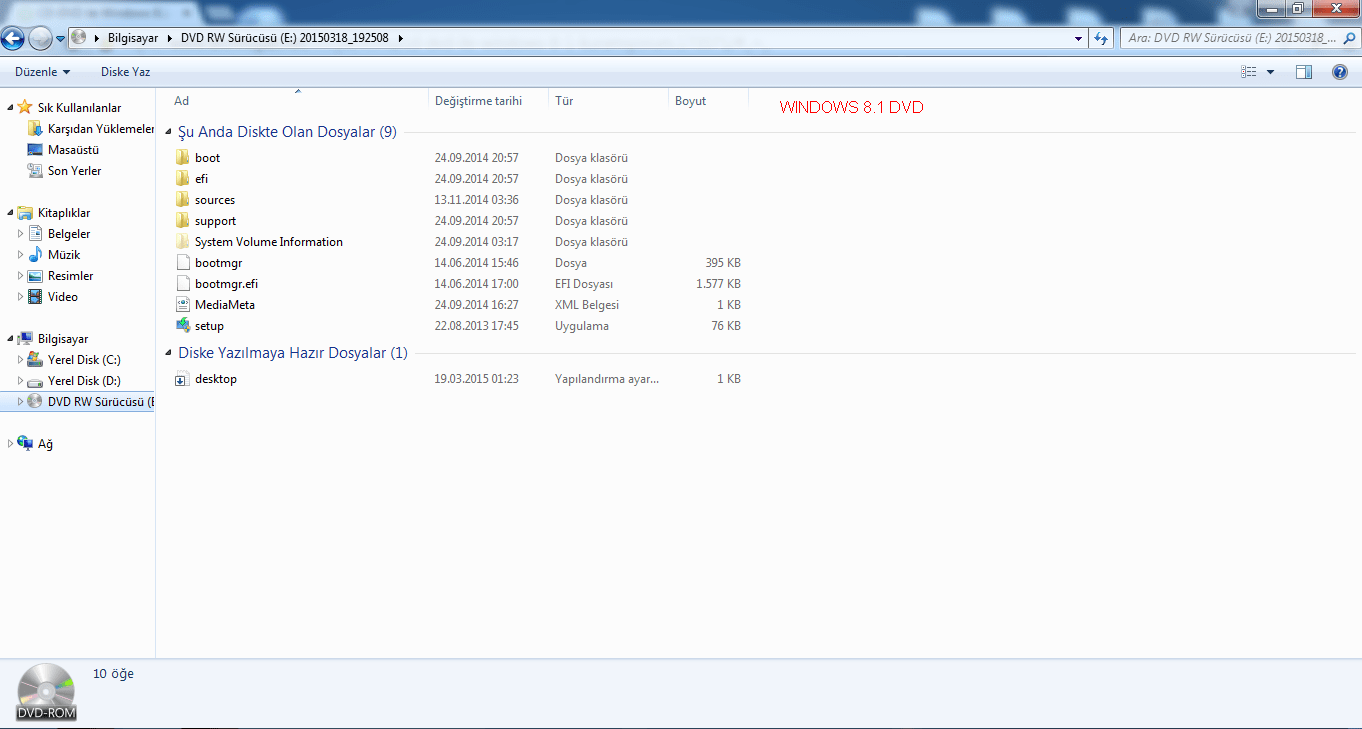The height and width of the screenshot is (729, 1362).
Task: Open the recent pages dropdown arrow
Action: tap(61, 39)
